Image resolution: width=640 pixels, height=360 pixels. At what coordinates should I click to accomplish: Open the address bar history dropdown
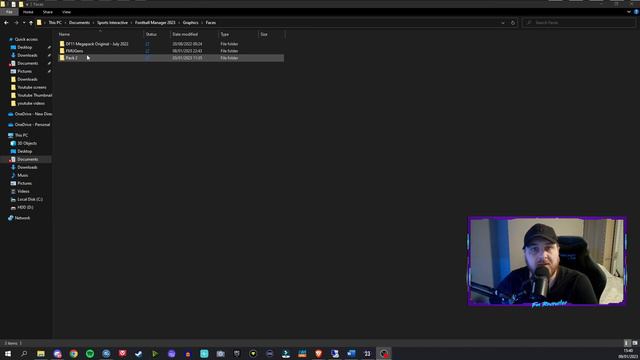pos(503,23)
